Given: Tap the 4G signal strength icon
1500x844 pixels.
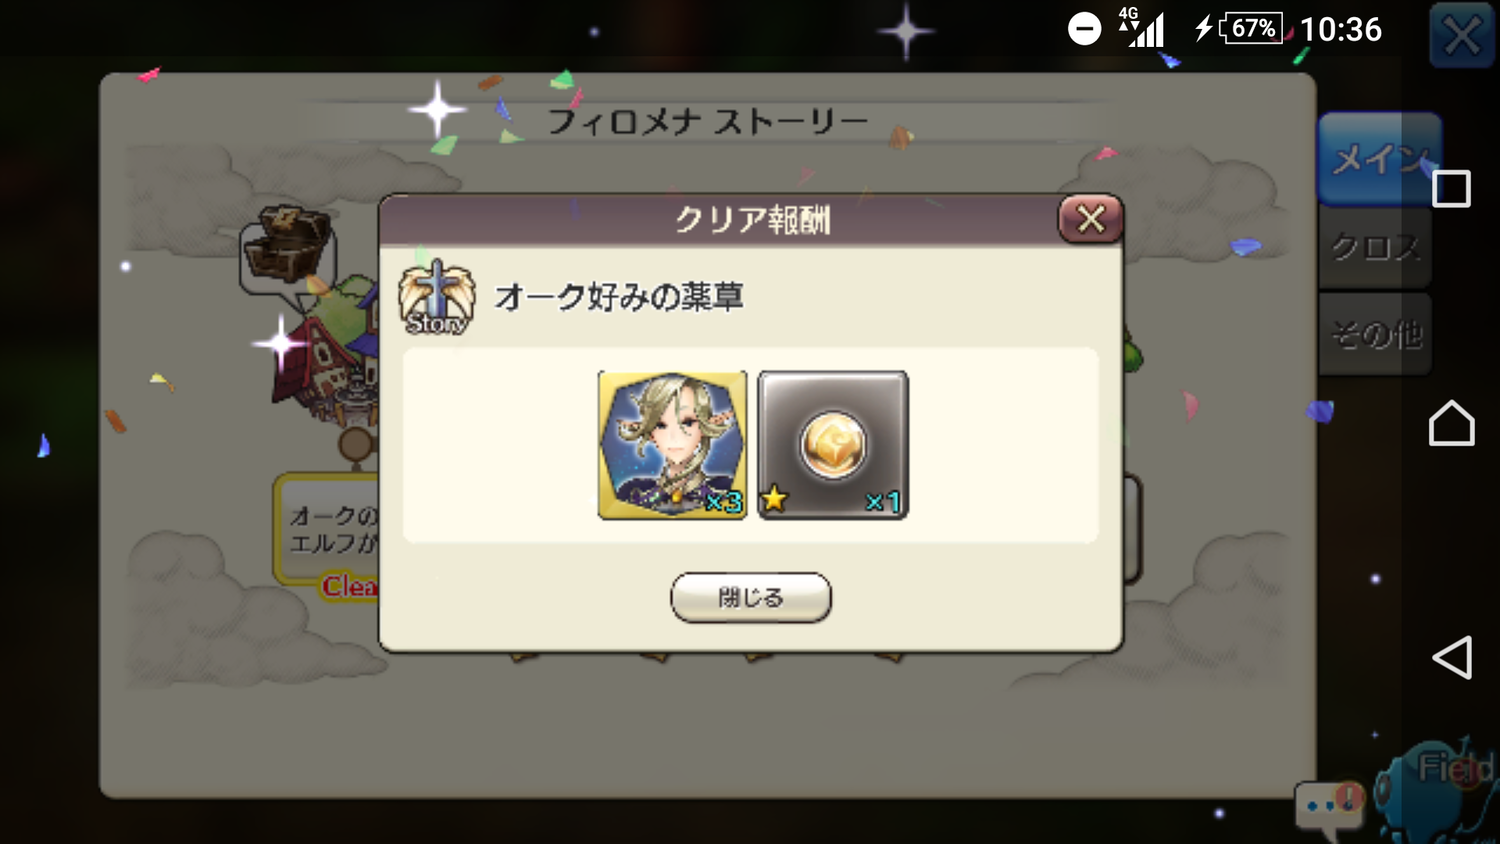Looking at the screenshot, I should pyautogui.click(x=1142, y=27).
